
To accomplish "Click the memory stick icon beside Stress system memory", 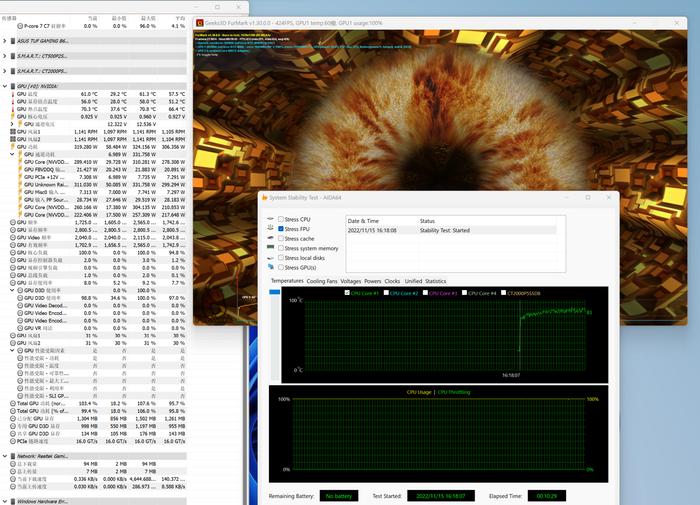I will 270,247.
